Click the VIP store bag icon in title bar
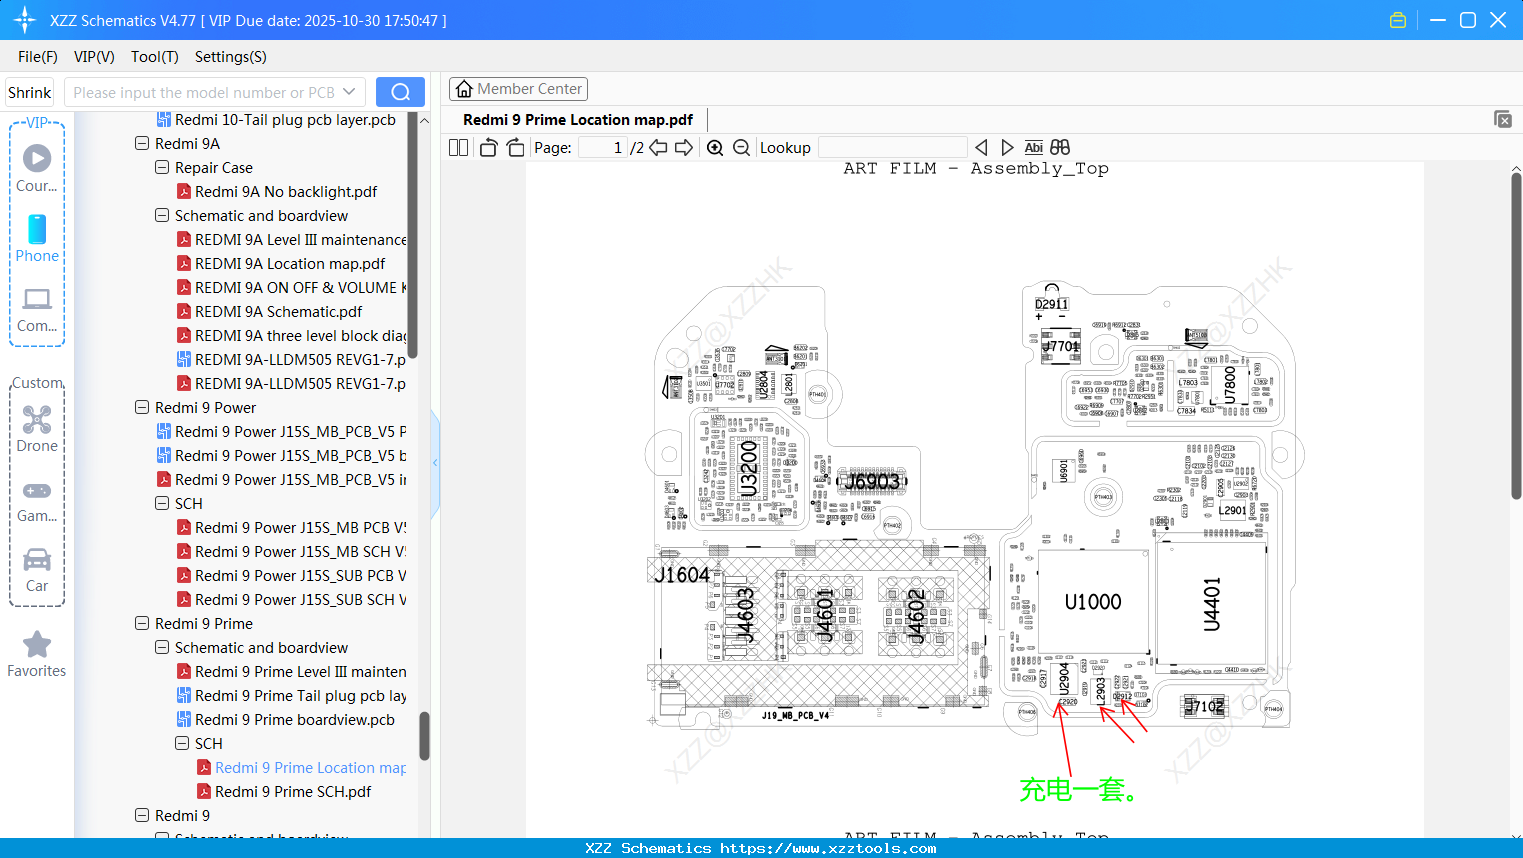Image resolution: width=1523 pixels, height=858 pixels. [x=1398, y=20]
